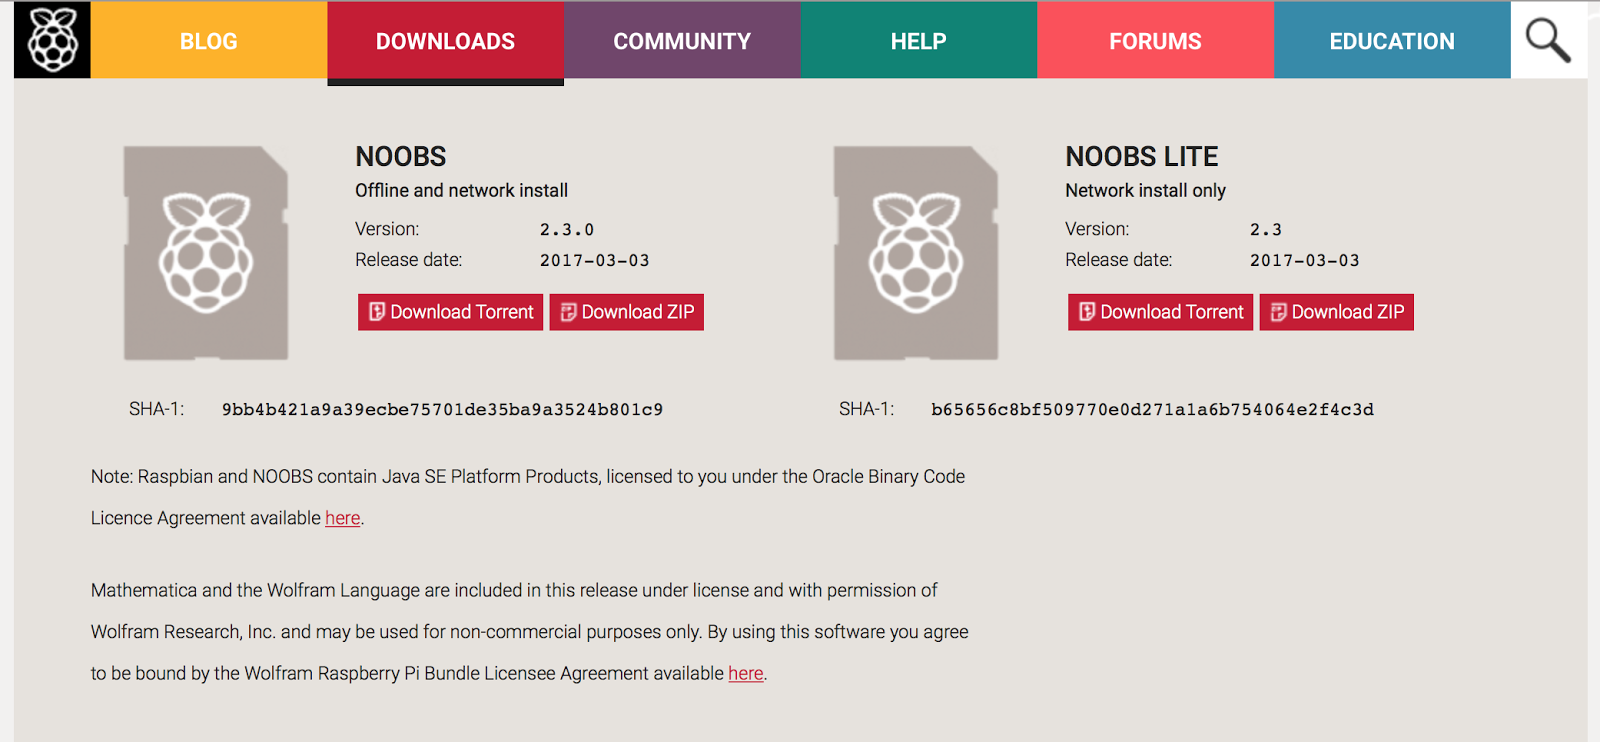Click the NOOBS LITE Download ZIP icon
The image size is (1600, 742).
pyautogui.click(x=1278, y=312)
